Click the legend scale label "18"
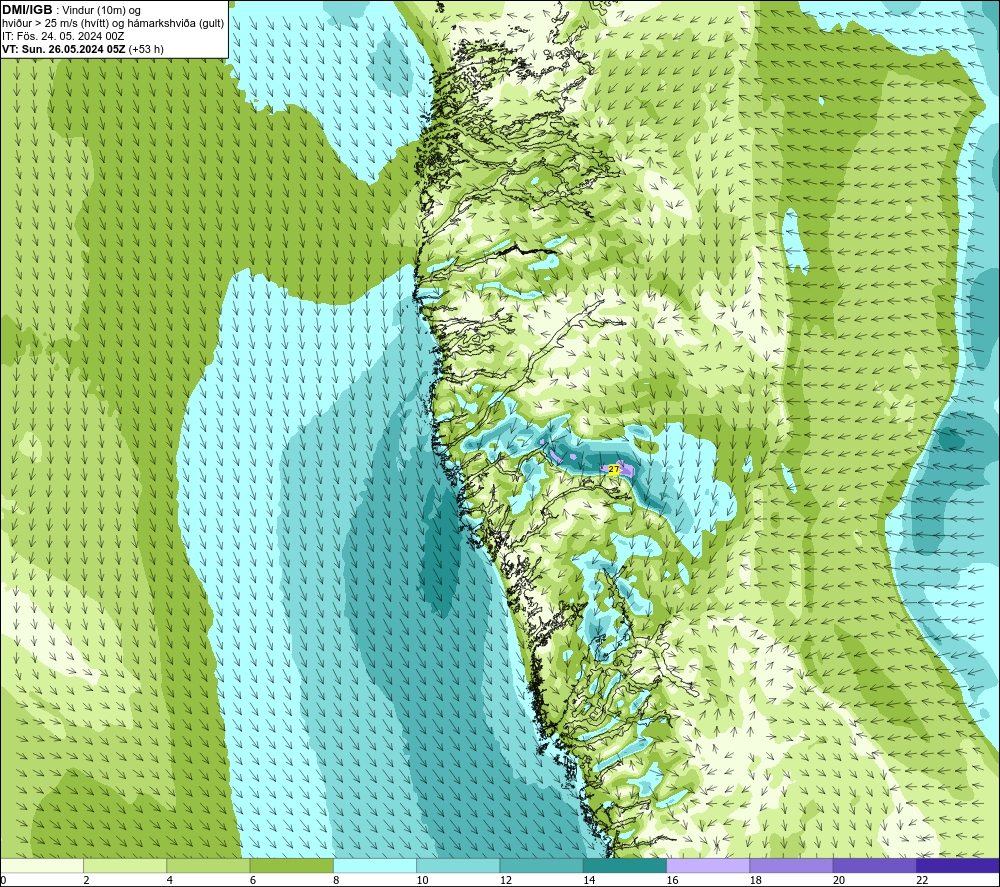 (756, 880)
